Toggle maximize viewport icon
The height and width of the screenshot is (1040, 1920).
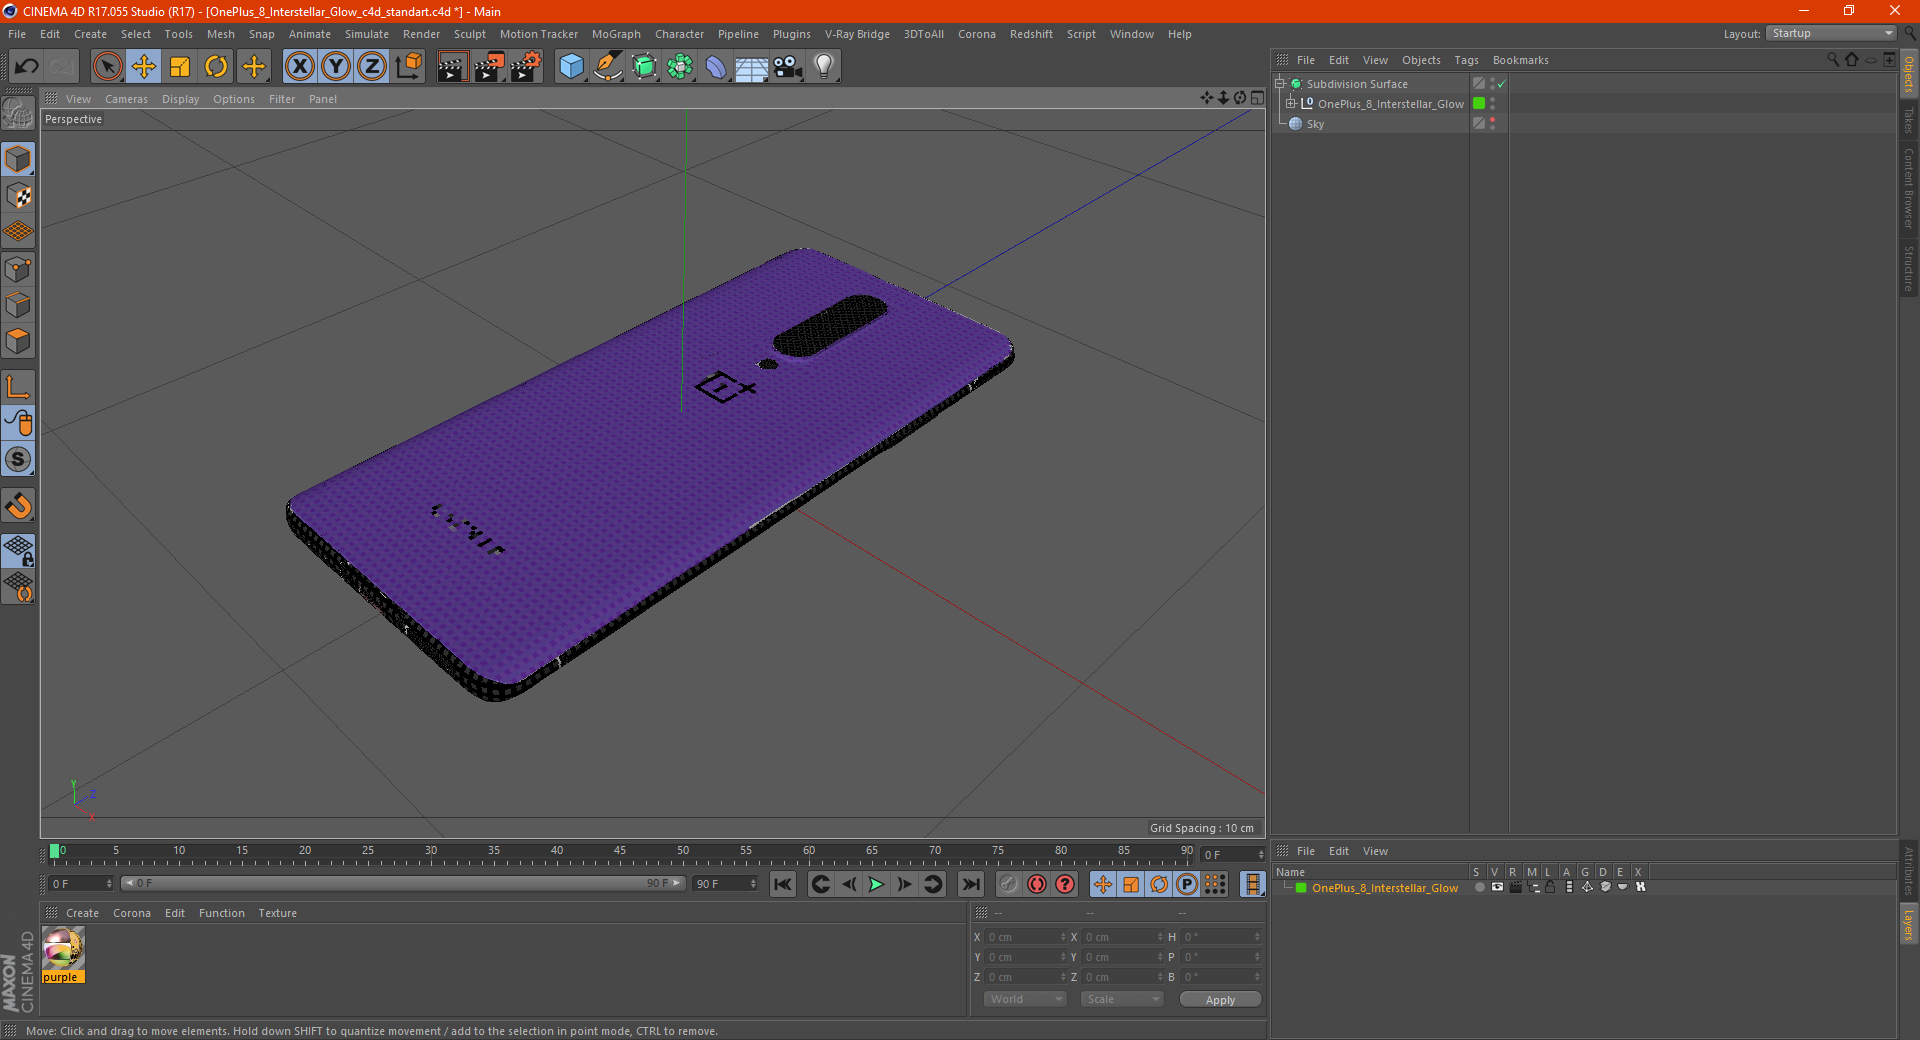click(x=1257, y=98)
